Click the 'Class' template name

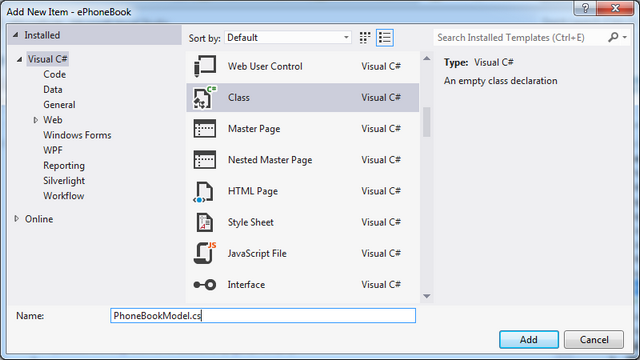(x=239, y=98)
